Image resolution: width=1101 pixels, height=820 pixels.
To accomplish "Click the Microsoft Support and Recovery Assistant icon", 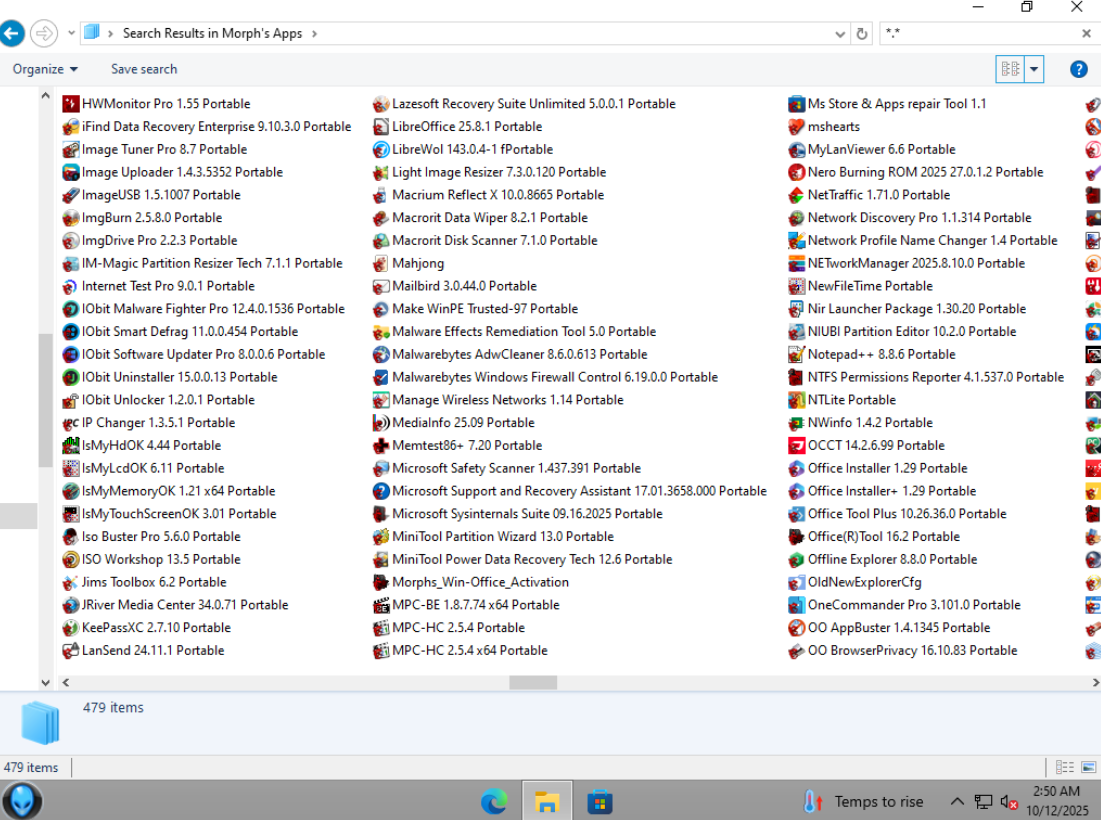I will [381, 491].
